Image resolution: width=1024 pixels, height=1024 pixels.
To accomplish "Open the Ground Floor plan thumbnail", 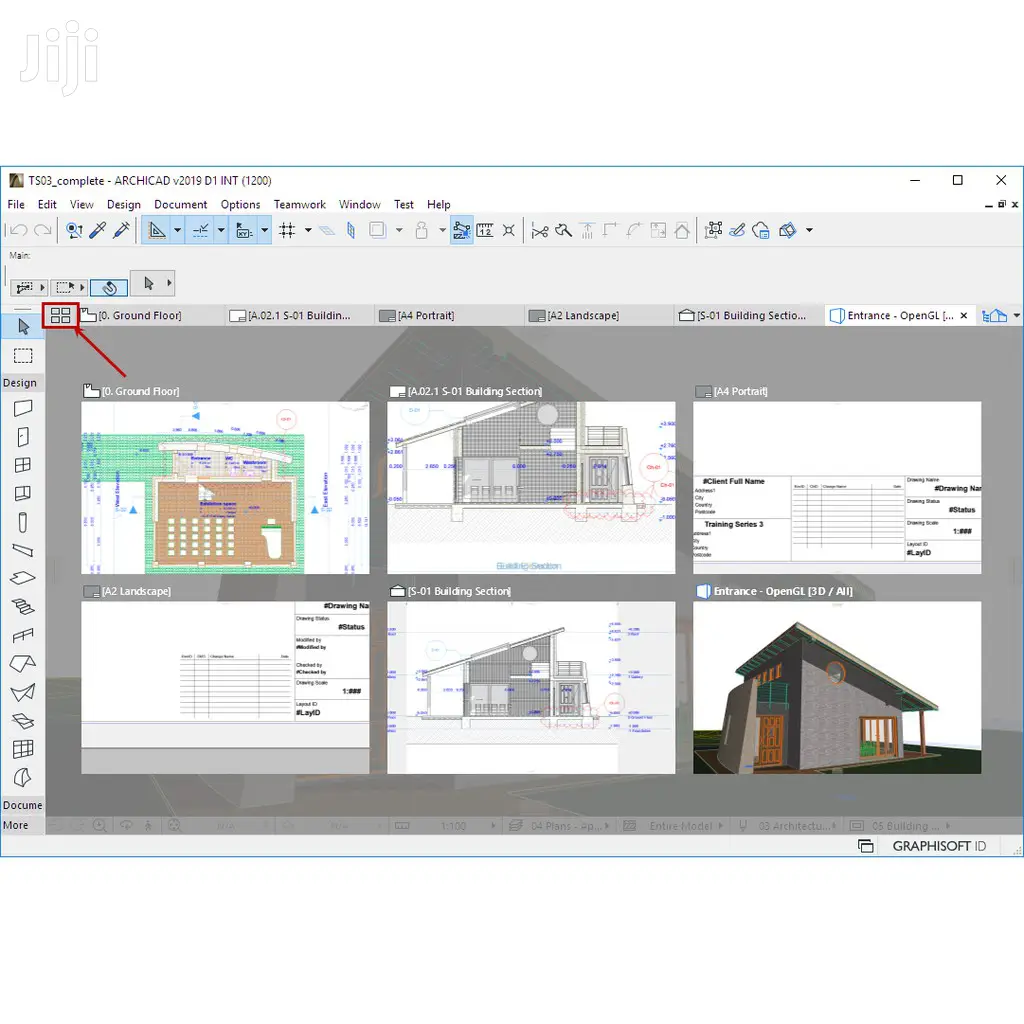I will 225,487.
